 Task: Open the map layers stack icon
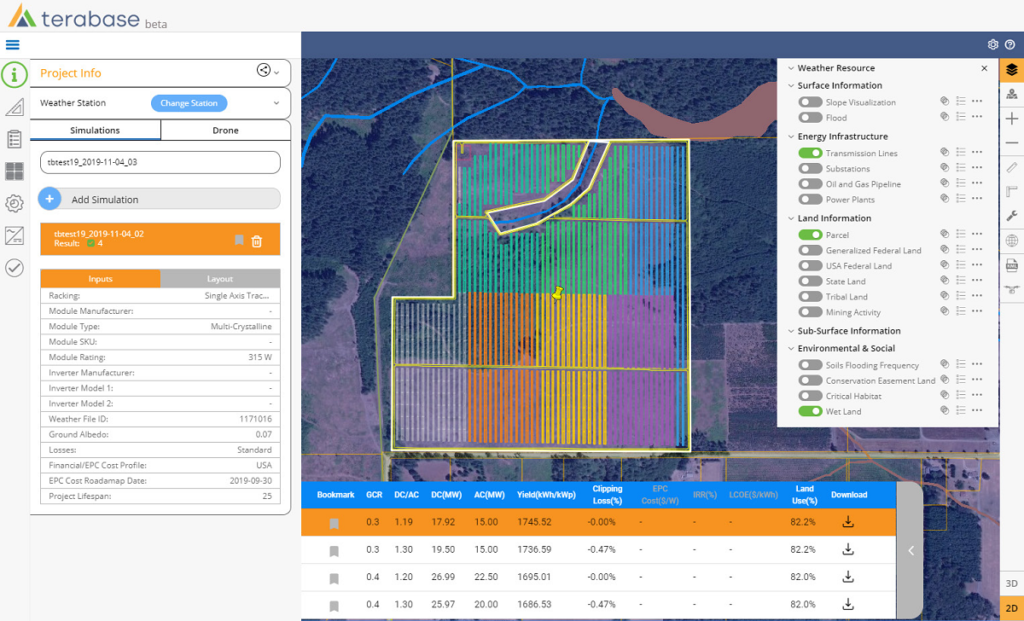[1011, 69]
